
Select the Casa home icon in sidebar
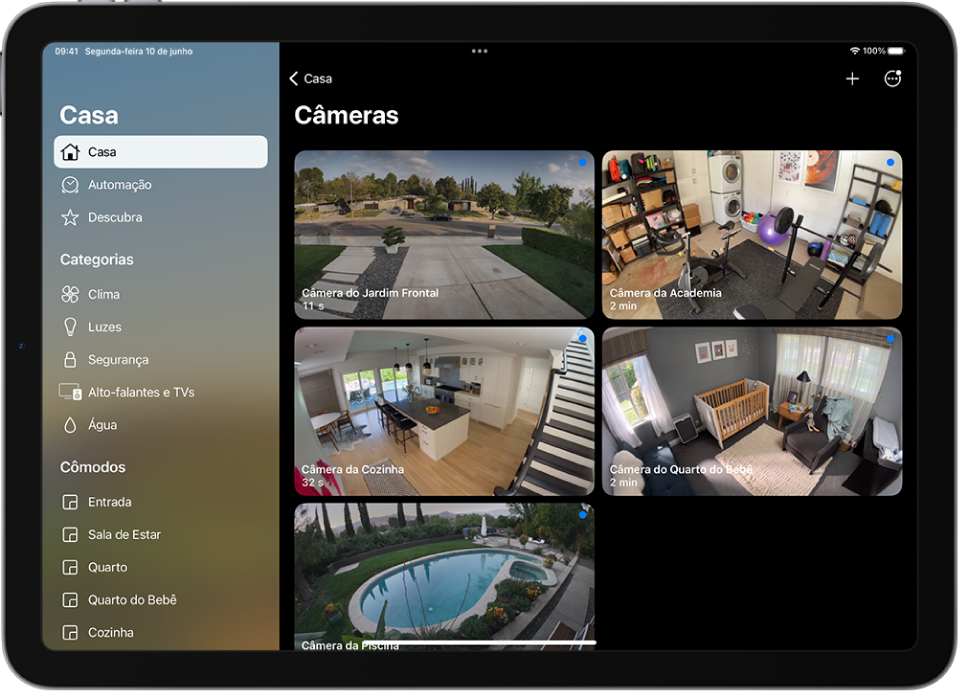70,152
